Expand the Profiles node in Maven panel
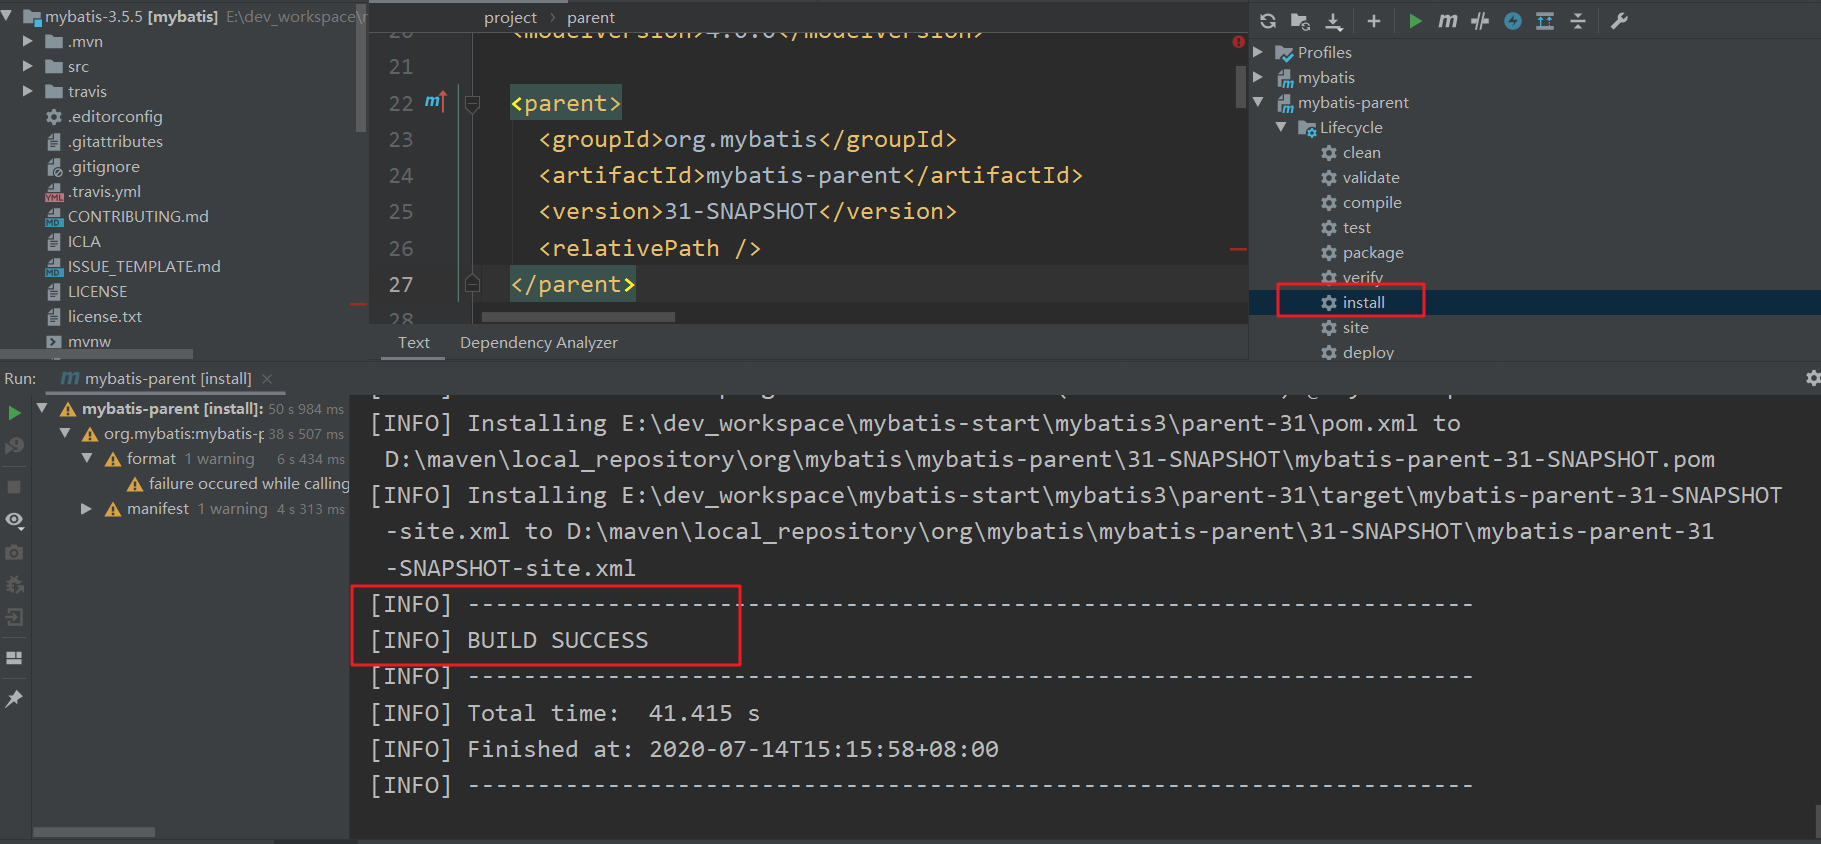Image resolution: width=1821 pixels, height=844 pixels. [1259, 52]
